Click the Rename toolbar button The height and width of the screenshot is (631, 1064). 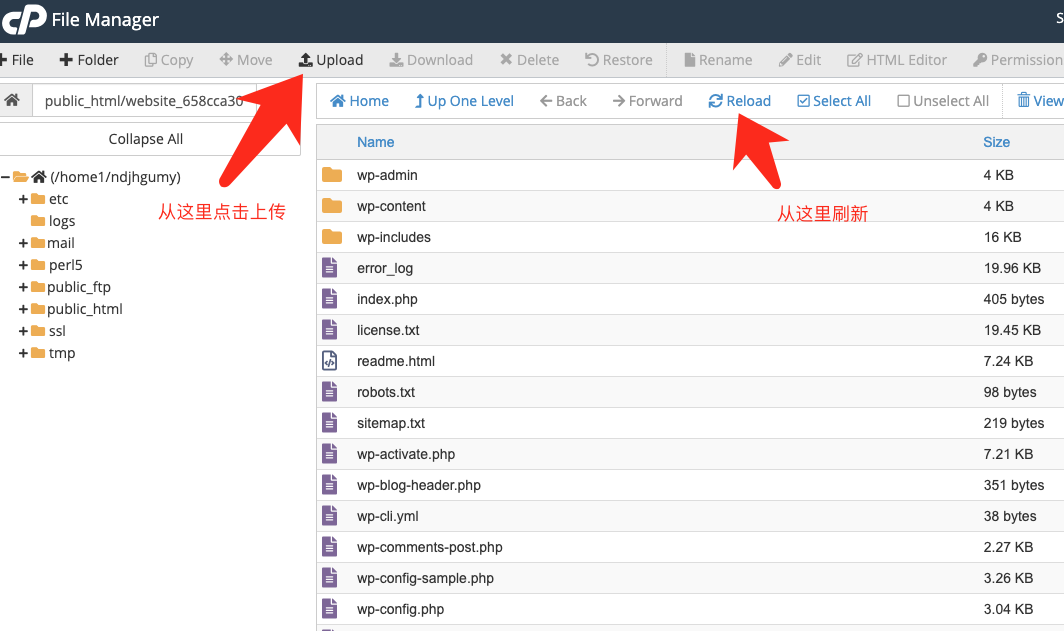717,60
